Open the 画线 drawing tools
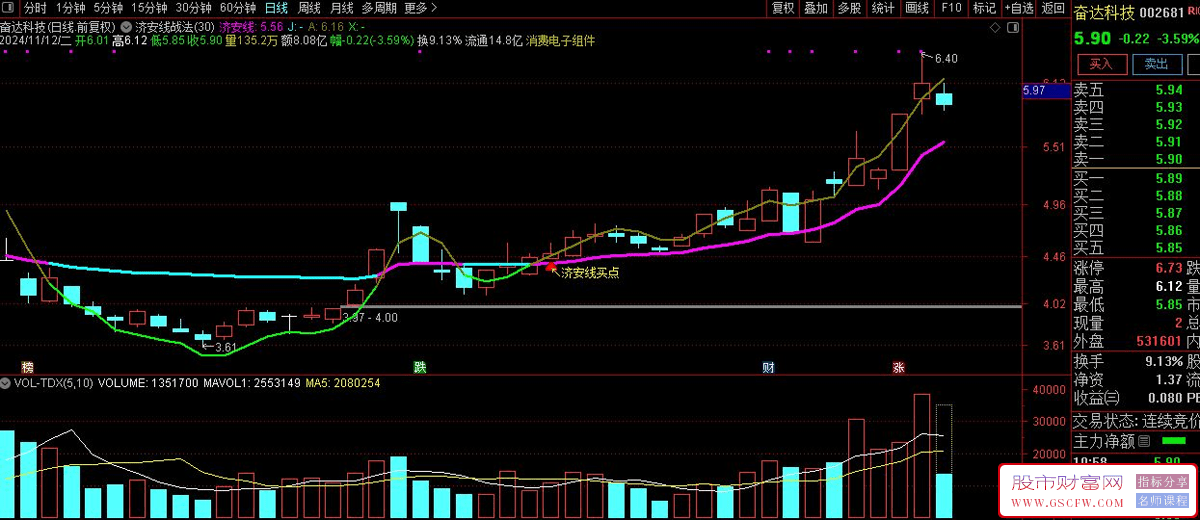The height and width of the screenshot is (520, 1200). click(917, 8)
